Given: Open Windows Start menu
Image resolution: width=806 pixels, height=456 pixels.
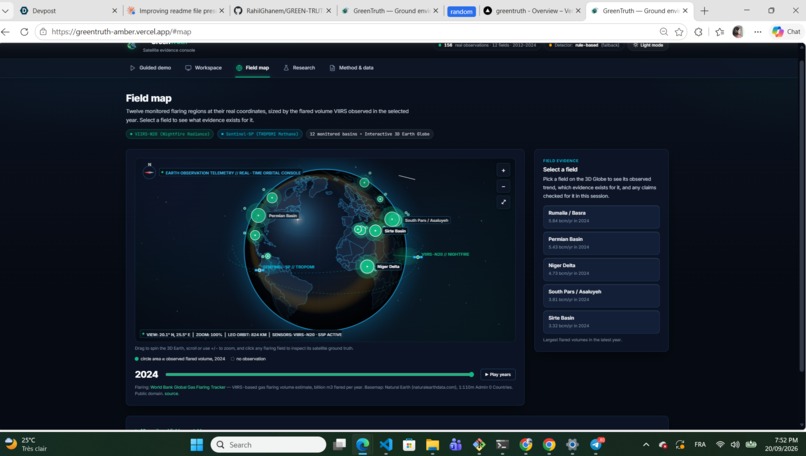Looking at the screenshot, I should pos(196,445).
